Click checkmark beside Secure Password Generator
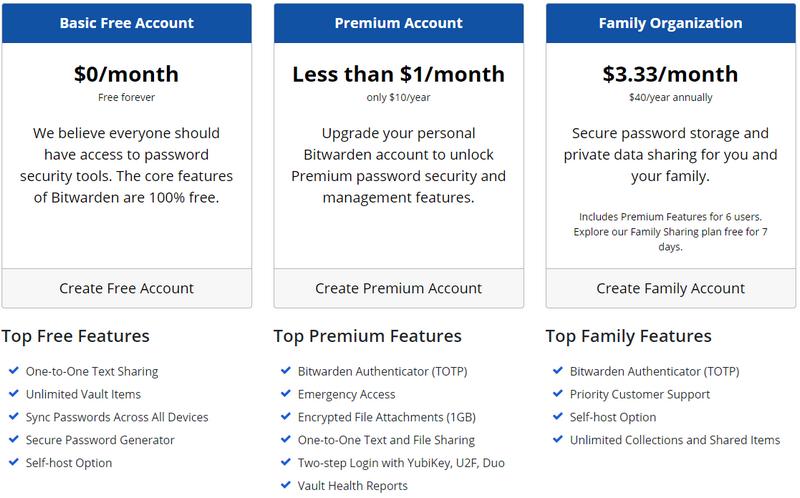Viewport: 800px width, 498px height. point(13,440)
